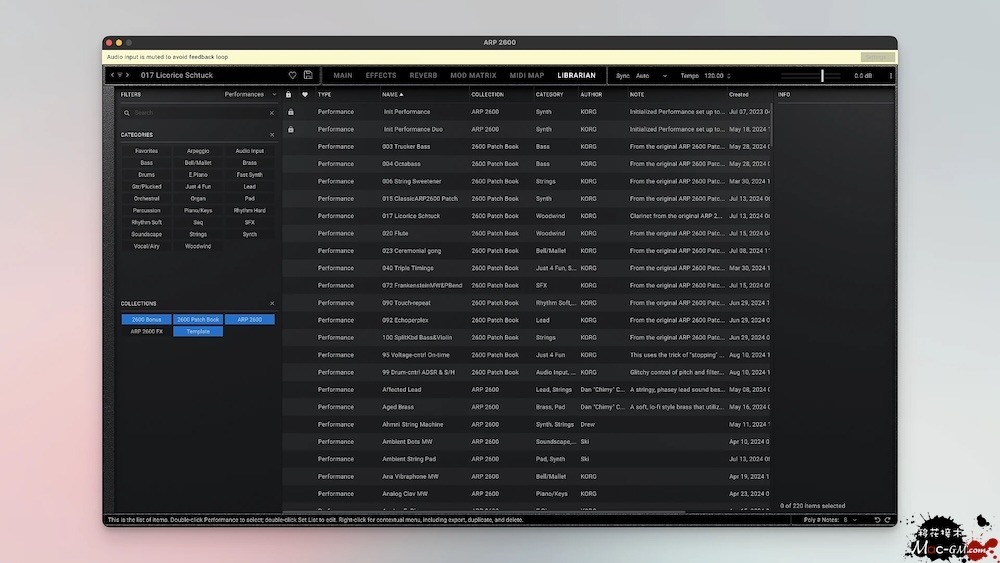Deselect the Template collection
This screenshot has height=563, width=1000.
click(198, 332)
